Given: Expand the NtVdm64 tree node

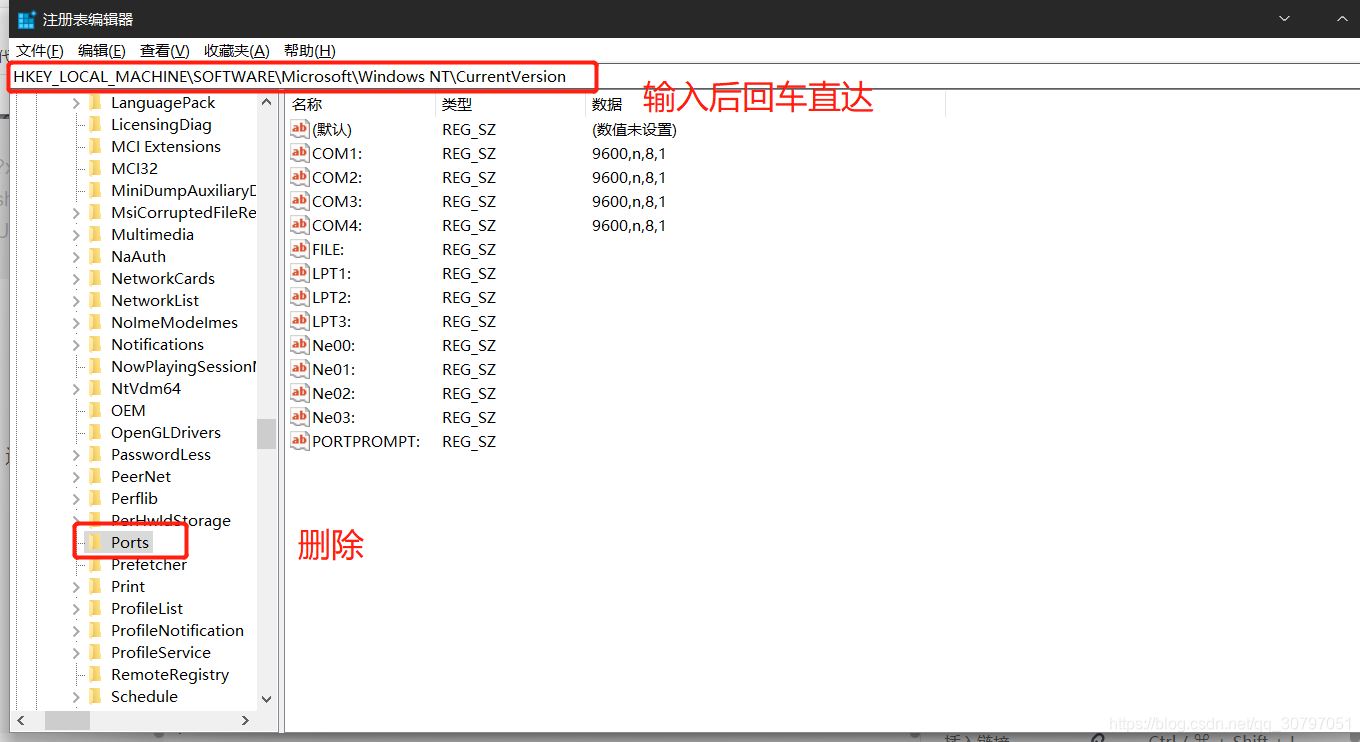Looking at the screenshot, I should (76, 389).
